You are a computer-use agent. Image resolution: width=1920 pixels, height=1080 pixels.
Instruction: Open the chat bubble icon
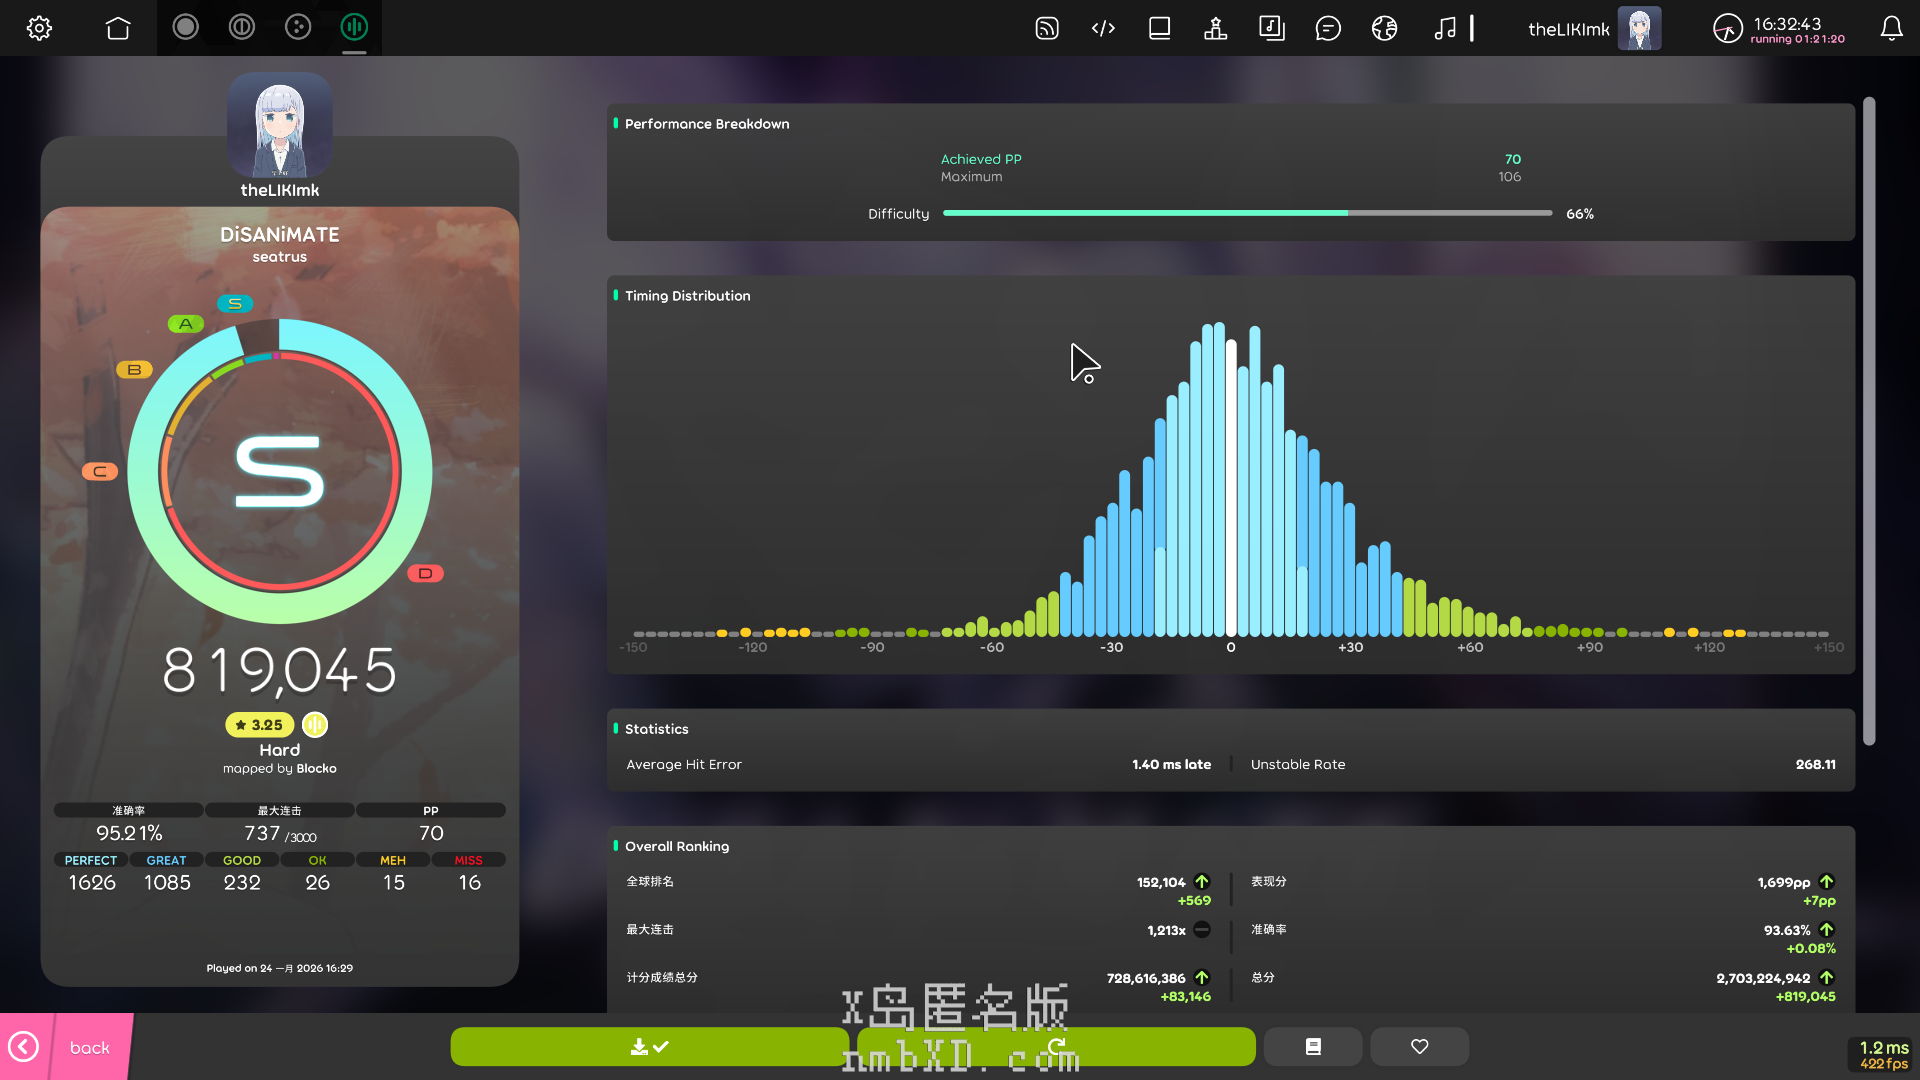[1328, 28]
